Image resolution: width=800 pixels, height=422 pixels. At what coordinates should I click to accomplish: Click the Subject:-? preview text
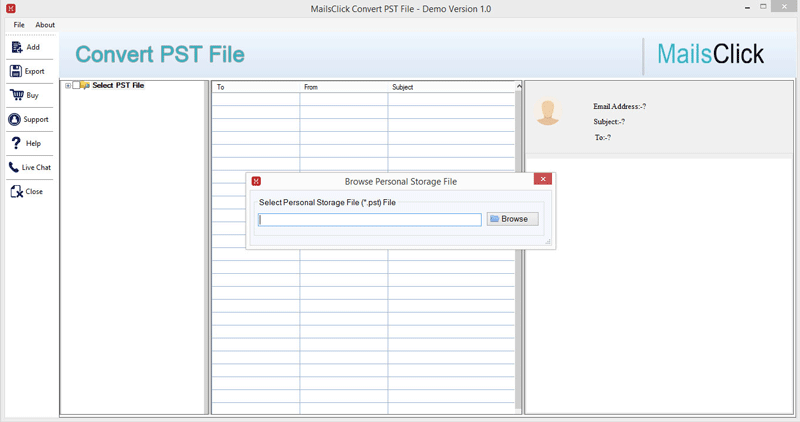point(609,121)
